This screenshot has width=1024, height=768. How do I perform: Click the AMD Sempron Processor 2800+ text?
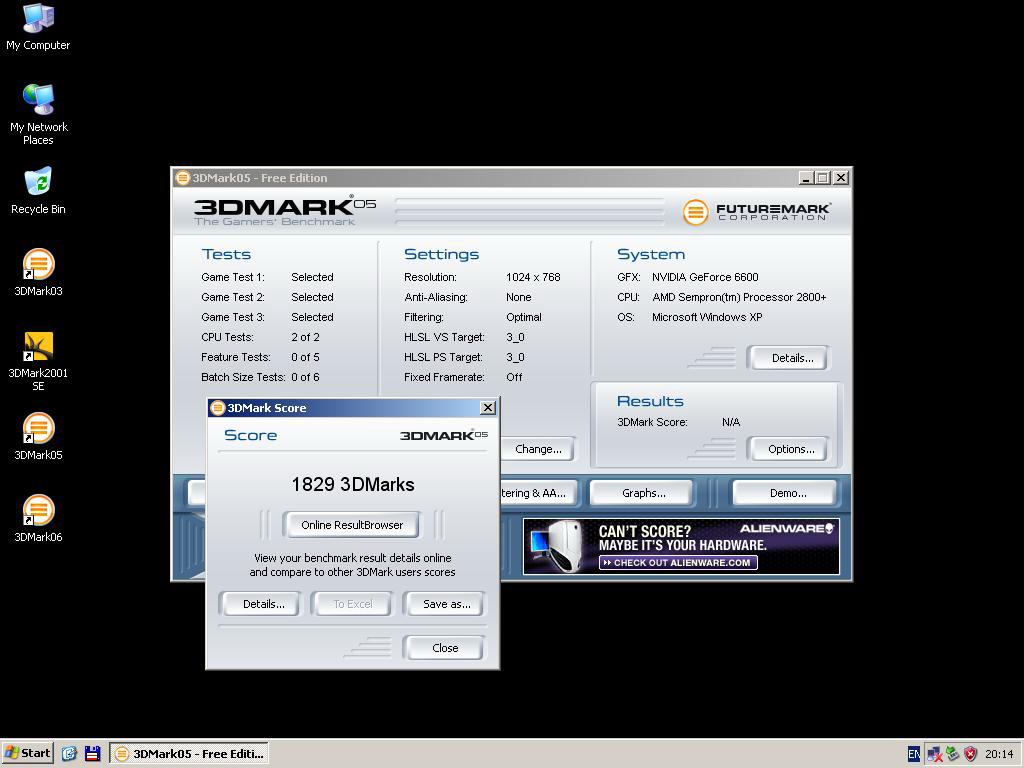[739, 297]
